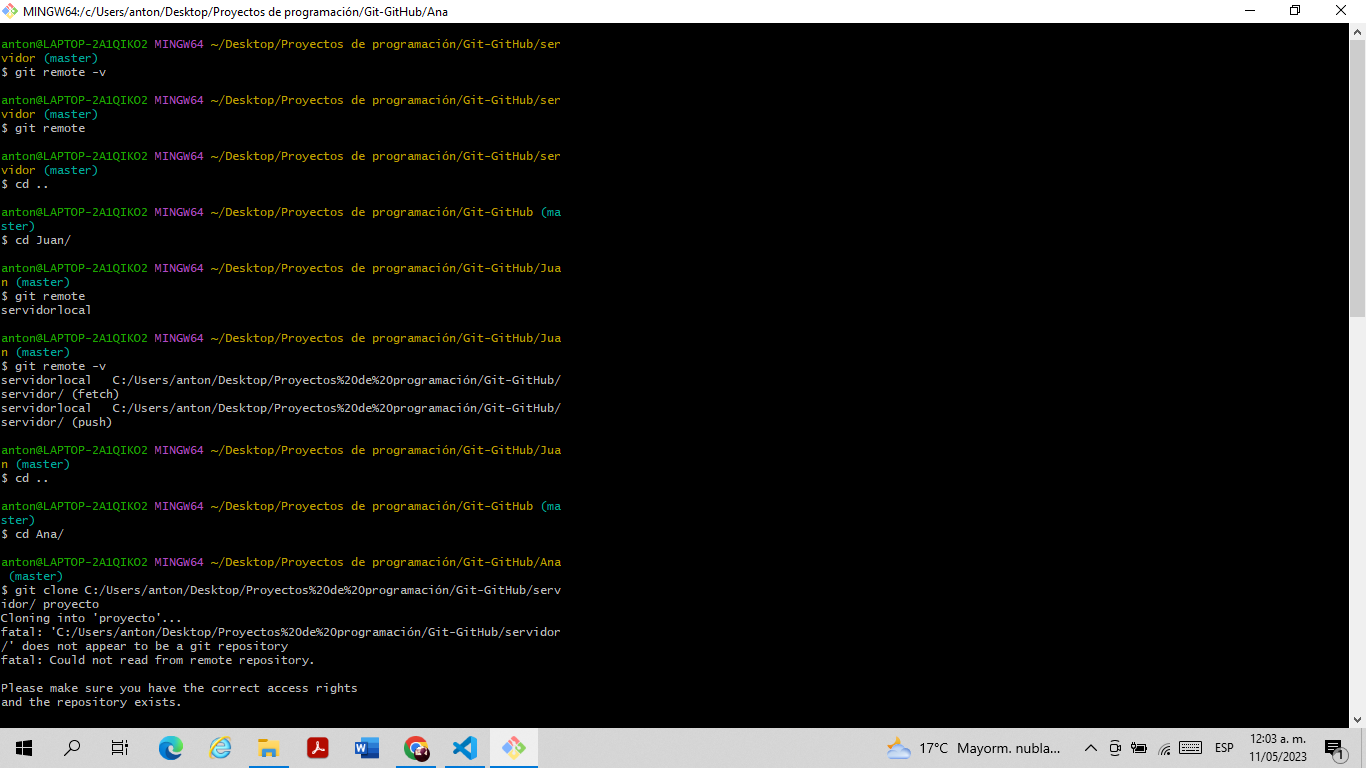
Task: Show hidden system tray icons
Action: 1090,748
